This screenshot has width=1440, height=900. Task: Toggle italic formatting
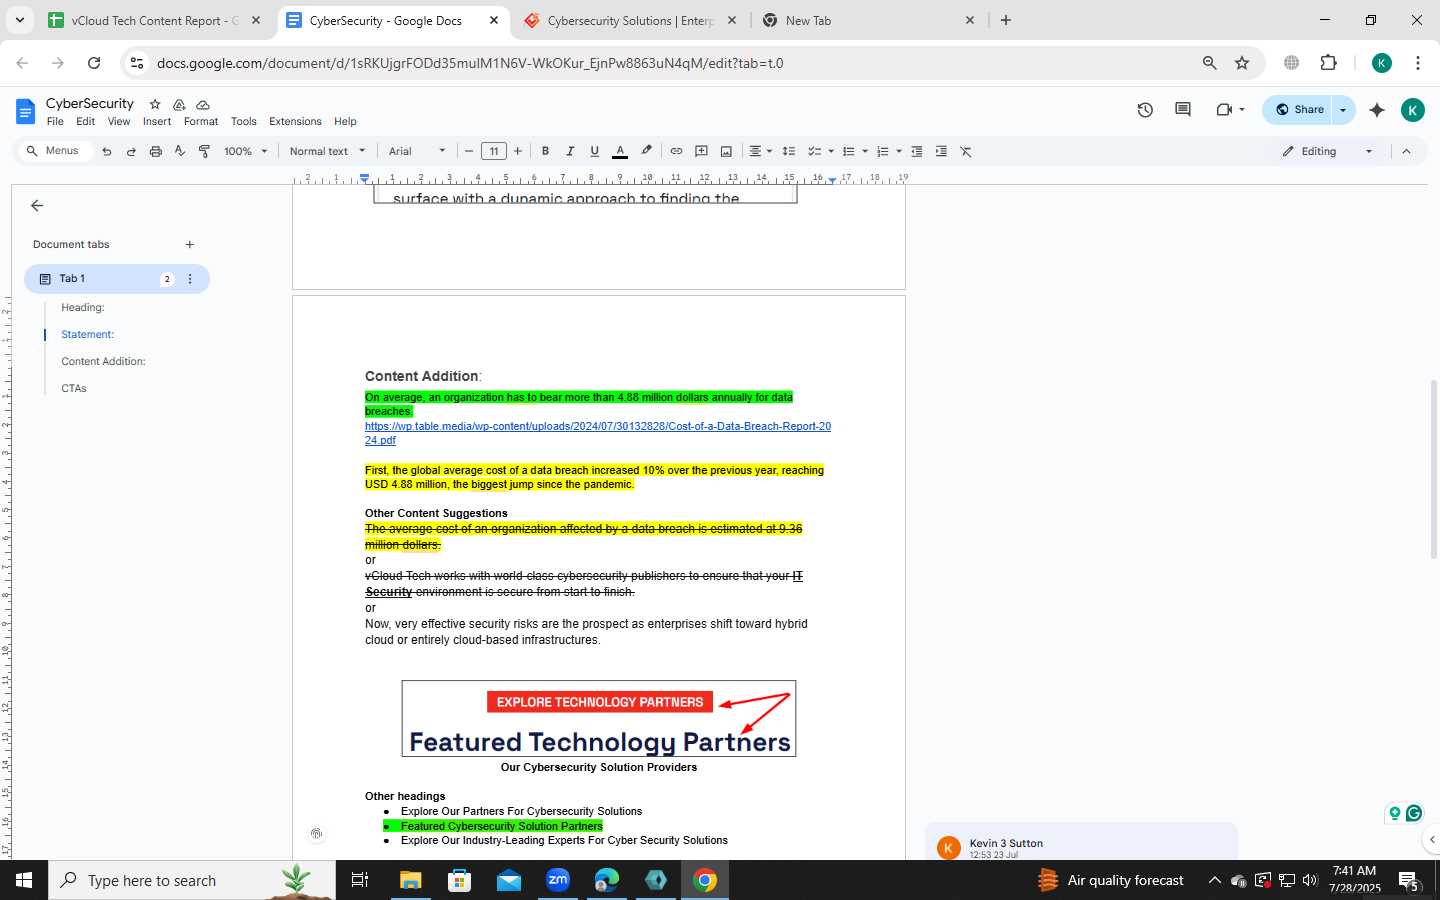pos(570,151)
